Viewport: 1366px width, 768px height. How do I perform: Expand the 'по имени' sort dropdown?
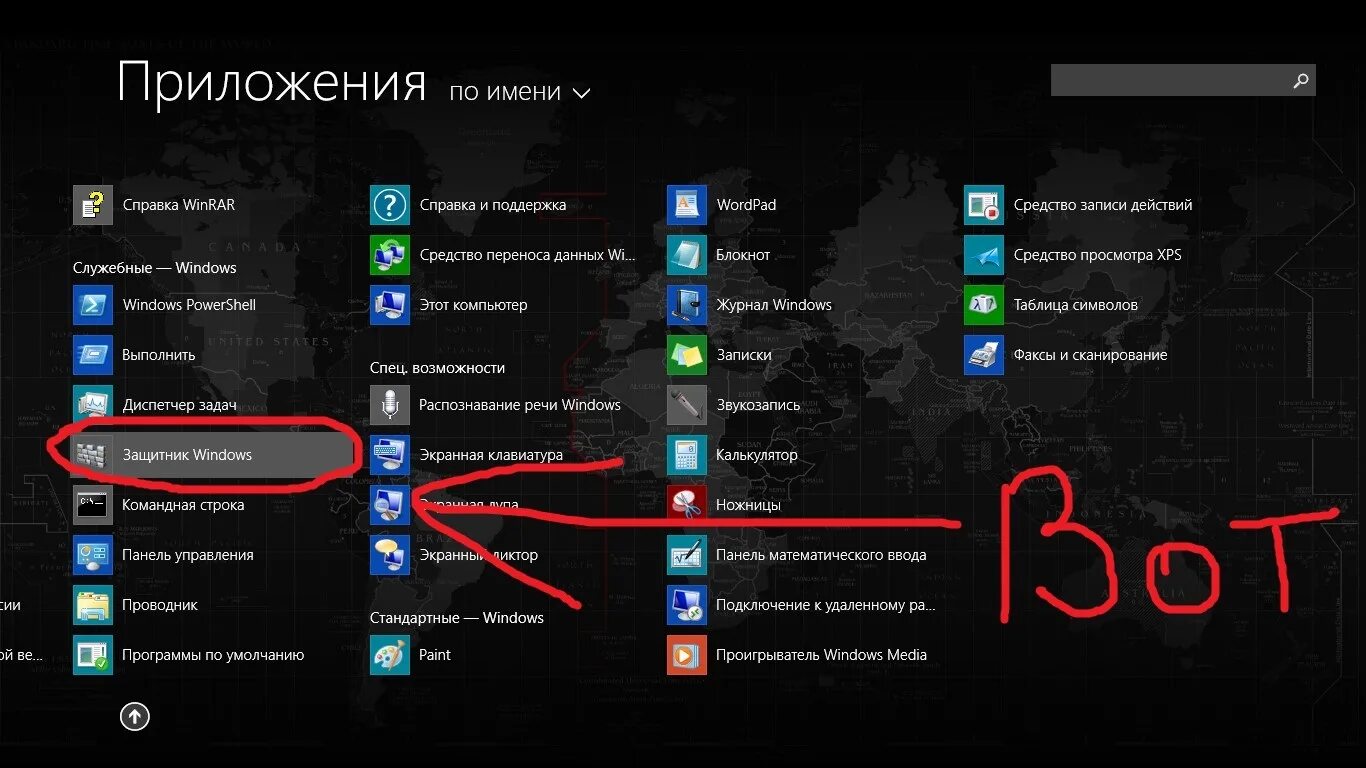520,92
